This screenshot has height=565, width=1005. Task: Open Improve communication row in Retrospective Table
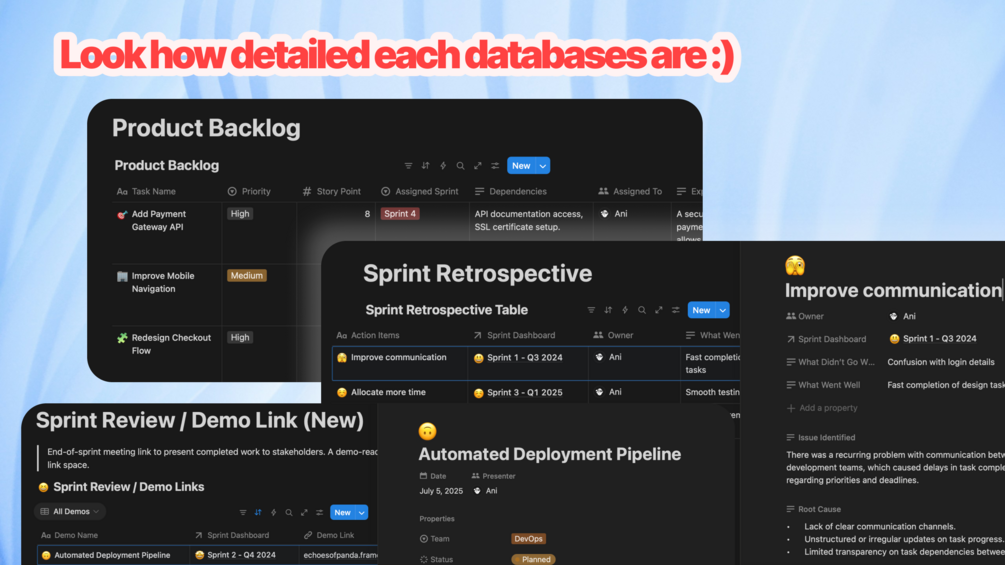[399, 357]
